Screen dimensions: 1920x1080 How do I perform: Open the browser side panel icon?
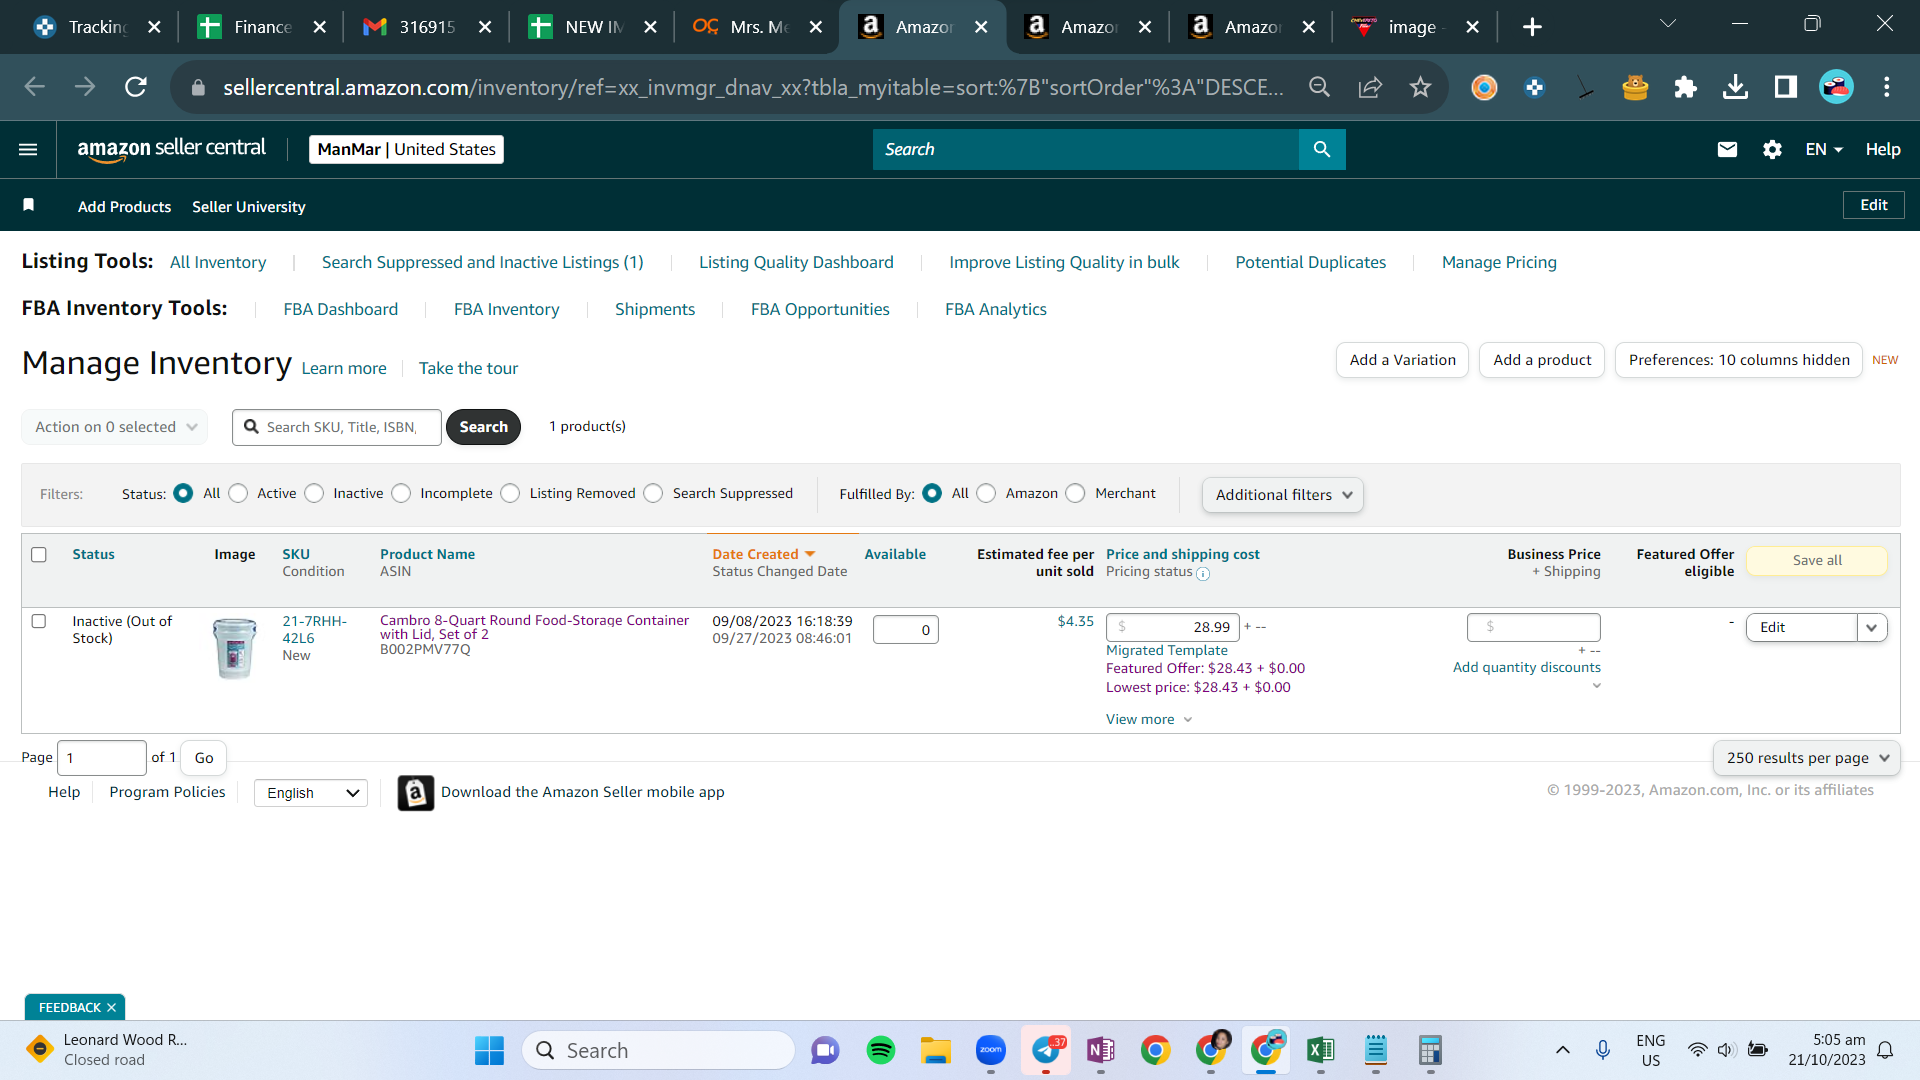tap(1785, 87)
